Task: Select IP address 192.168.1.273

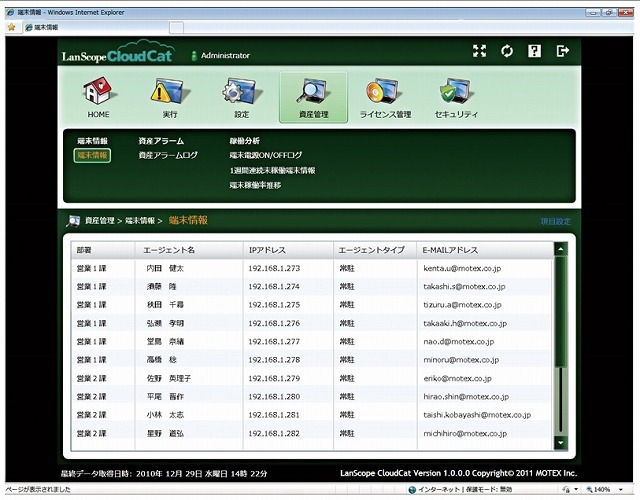Action: click(x=274, y=268)
